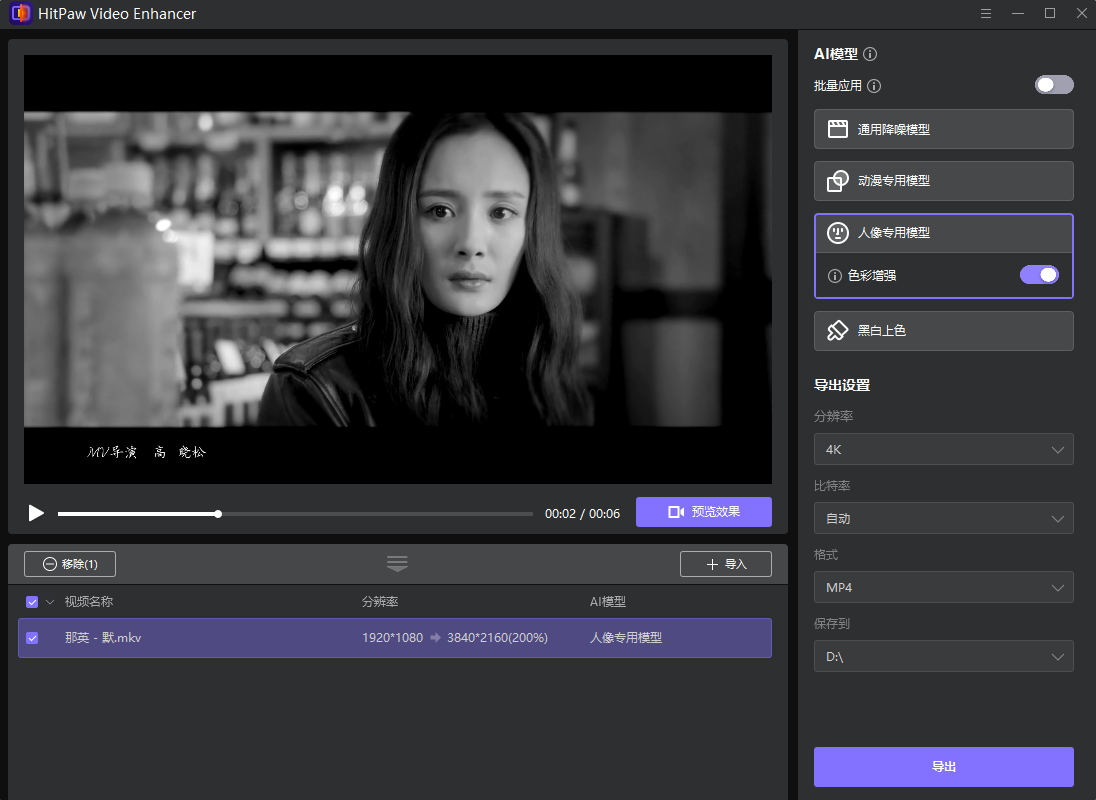
Task: Click the 比特率 label
Action: [x=832, y=486]
